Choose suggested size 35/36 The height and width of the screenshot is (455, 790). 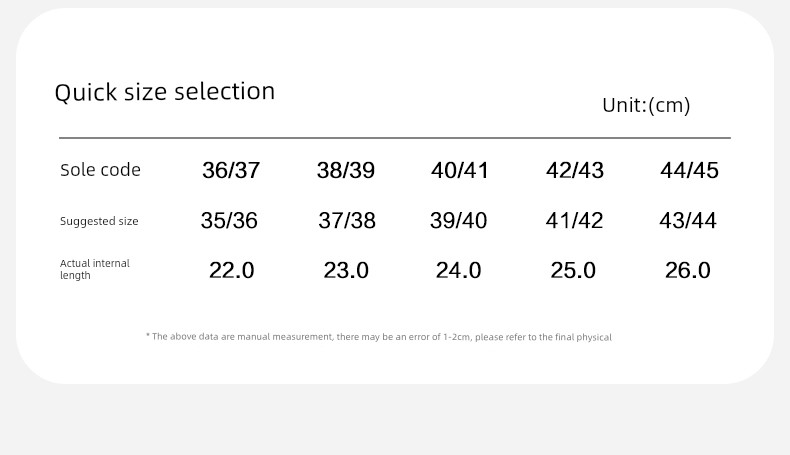click(x=229, y=221)
